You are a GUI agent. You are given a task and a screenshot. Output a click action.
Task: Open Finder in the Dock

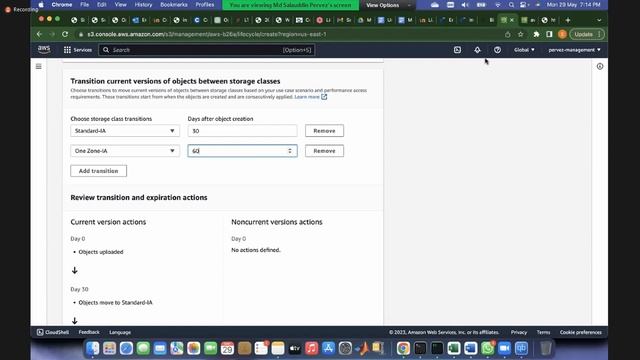pos(93,348)
